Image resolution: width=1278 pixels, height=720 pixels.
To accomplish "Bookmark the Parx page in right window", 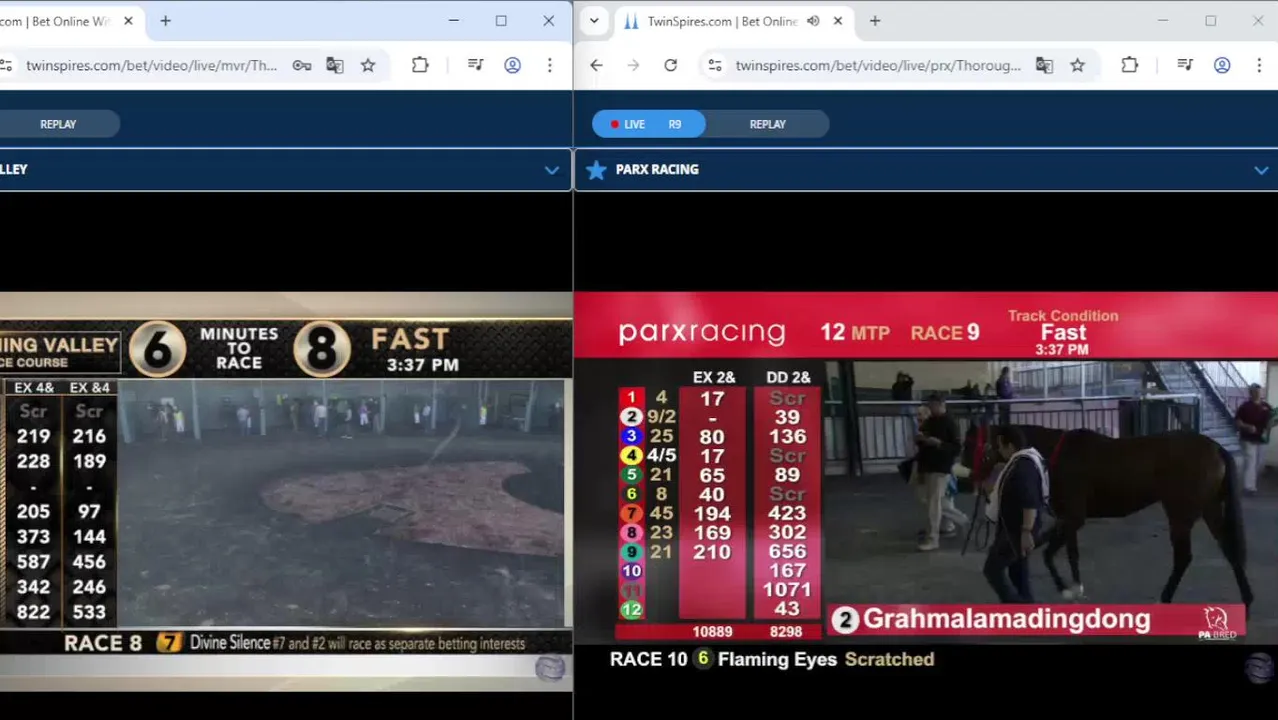I will pyautogui.click(x=1077, y=65).
